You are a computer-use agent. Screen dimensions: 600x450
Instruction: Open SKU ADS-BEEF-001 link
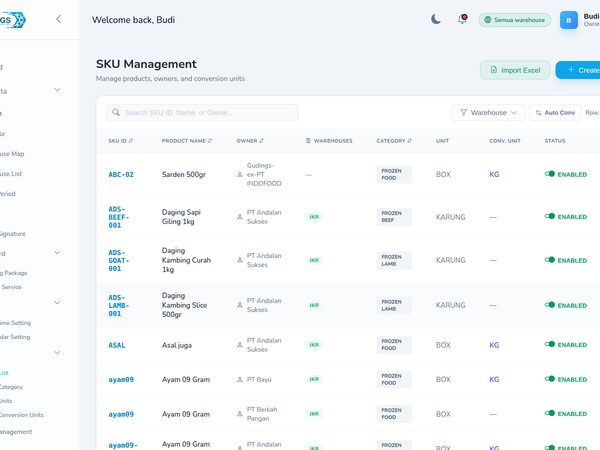pyautogui.click(x=119, y=217)
